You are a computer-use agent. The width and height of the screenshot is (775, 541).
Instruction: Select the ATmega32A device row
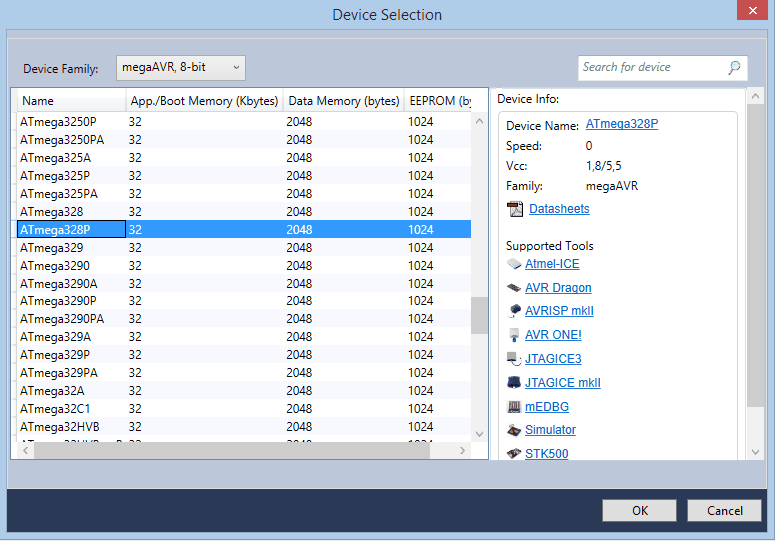52,391
